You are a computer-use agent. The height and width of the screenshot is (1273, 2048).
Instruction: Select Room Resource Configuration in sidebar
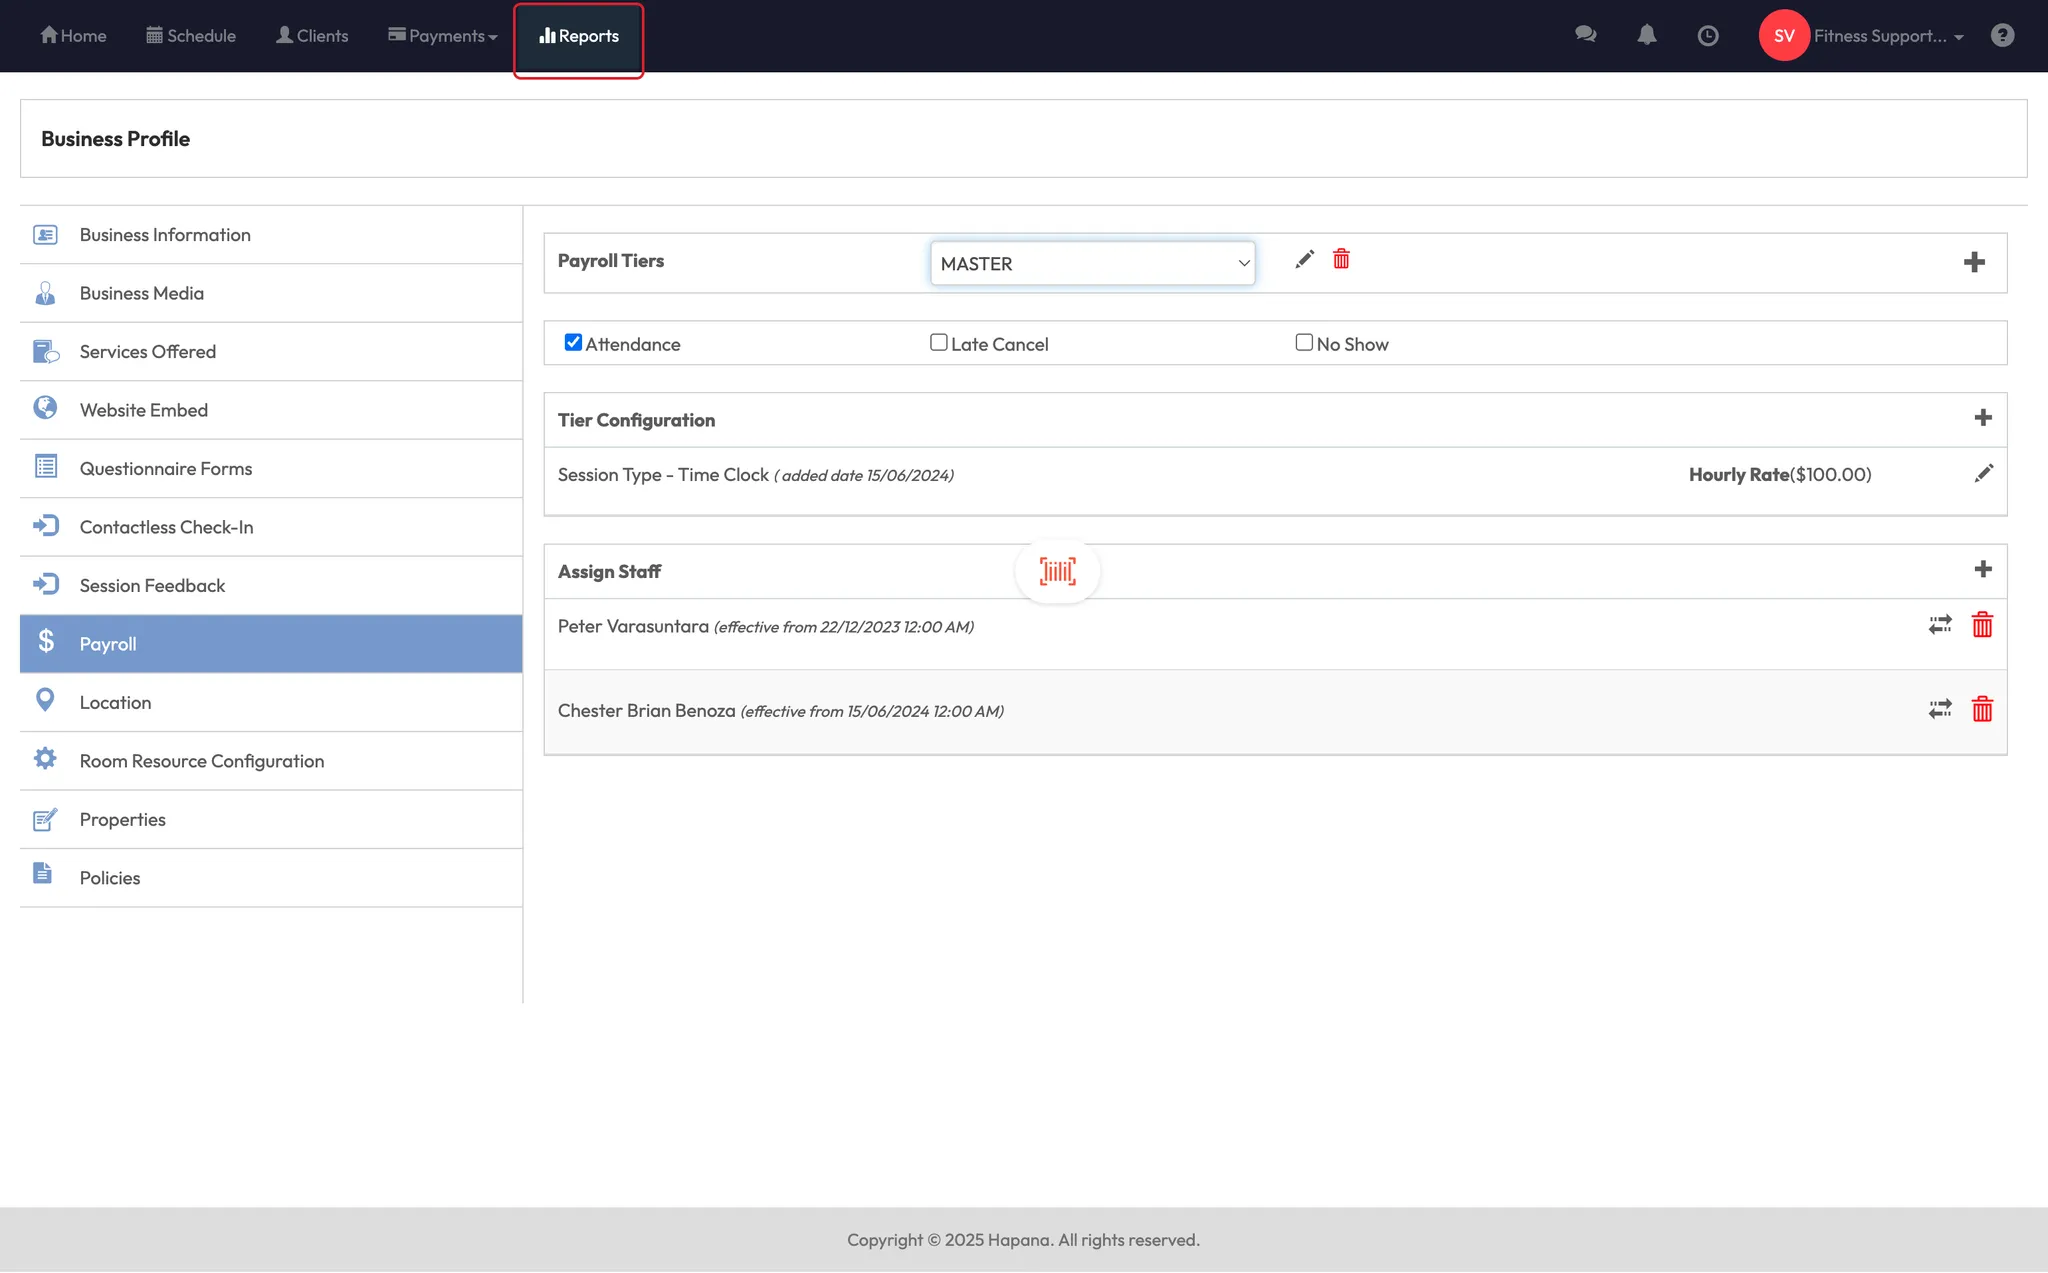[x=202, y=761]
